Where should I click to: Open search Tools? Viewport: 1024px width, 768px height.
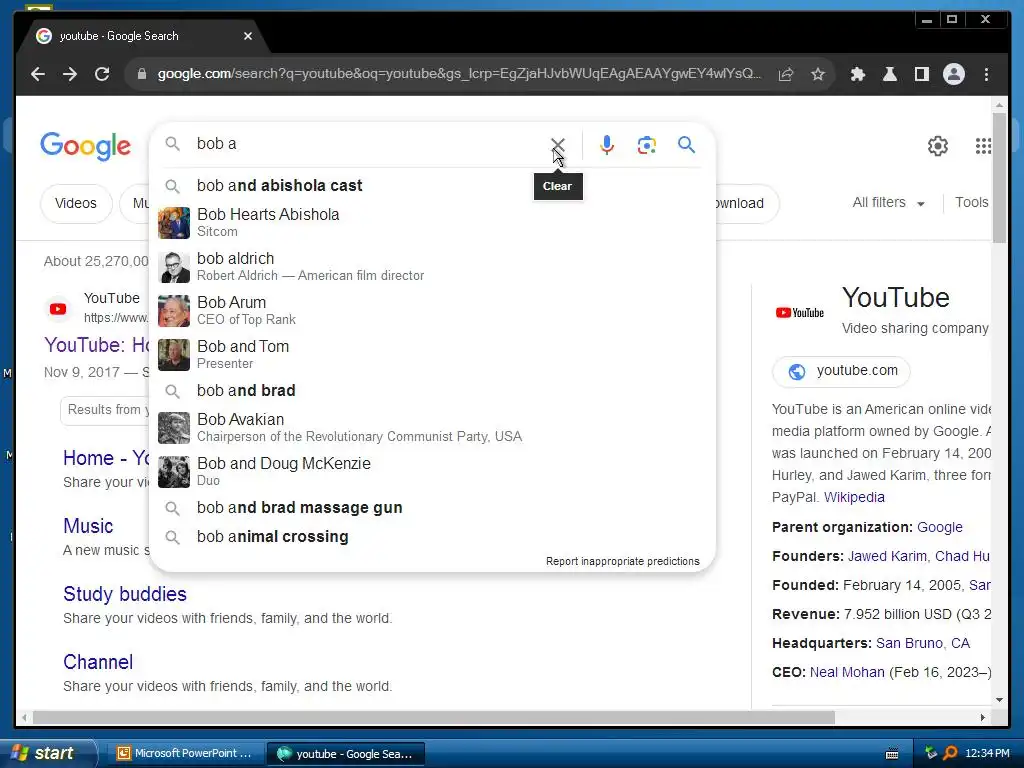[x=971, y=202]
